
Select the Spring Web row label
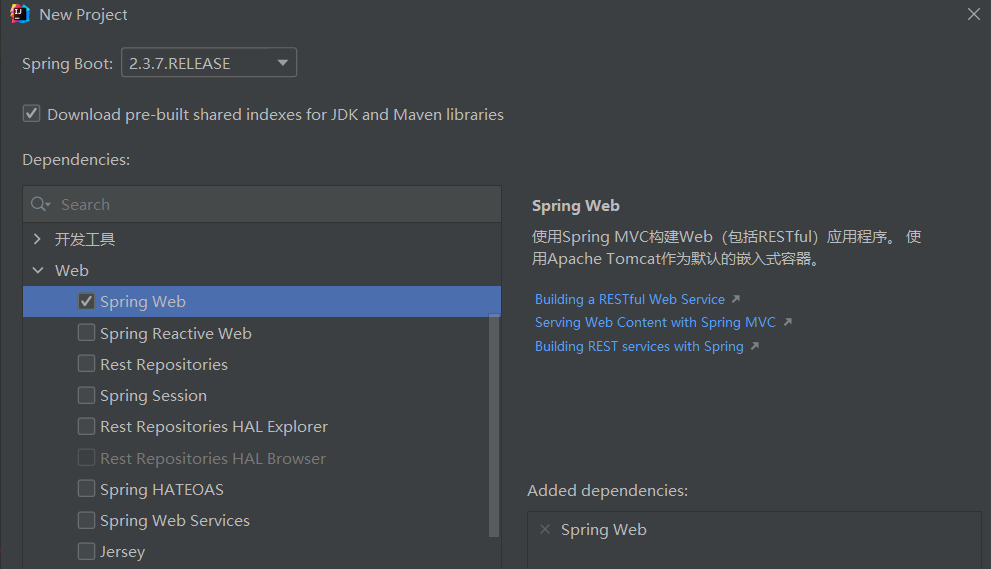pyautogui.click(x=143, y=302)
